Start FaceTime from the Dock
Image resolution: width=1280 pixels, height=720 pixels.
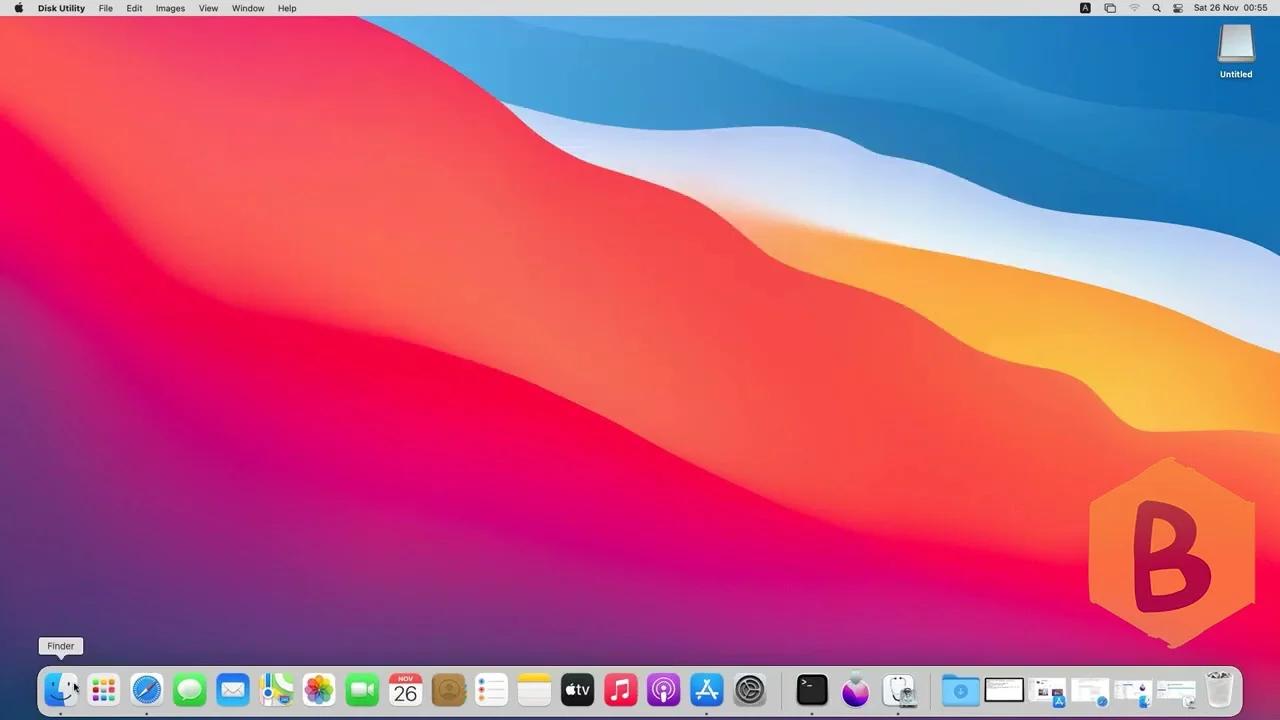point(362,689)
